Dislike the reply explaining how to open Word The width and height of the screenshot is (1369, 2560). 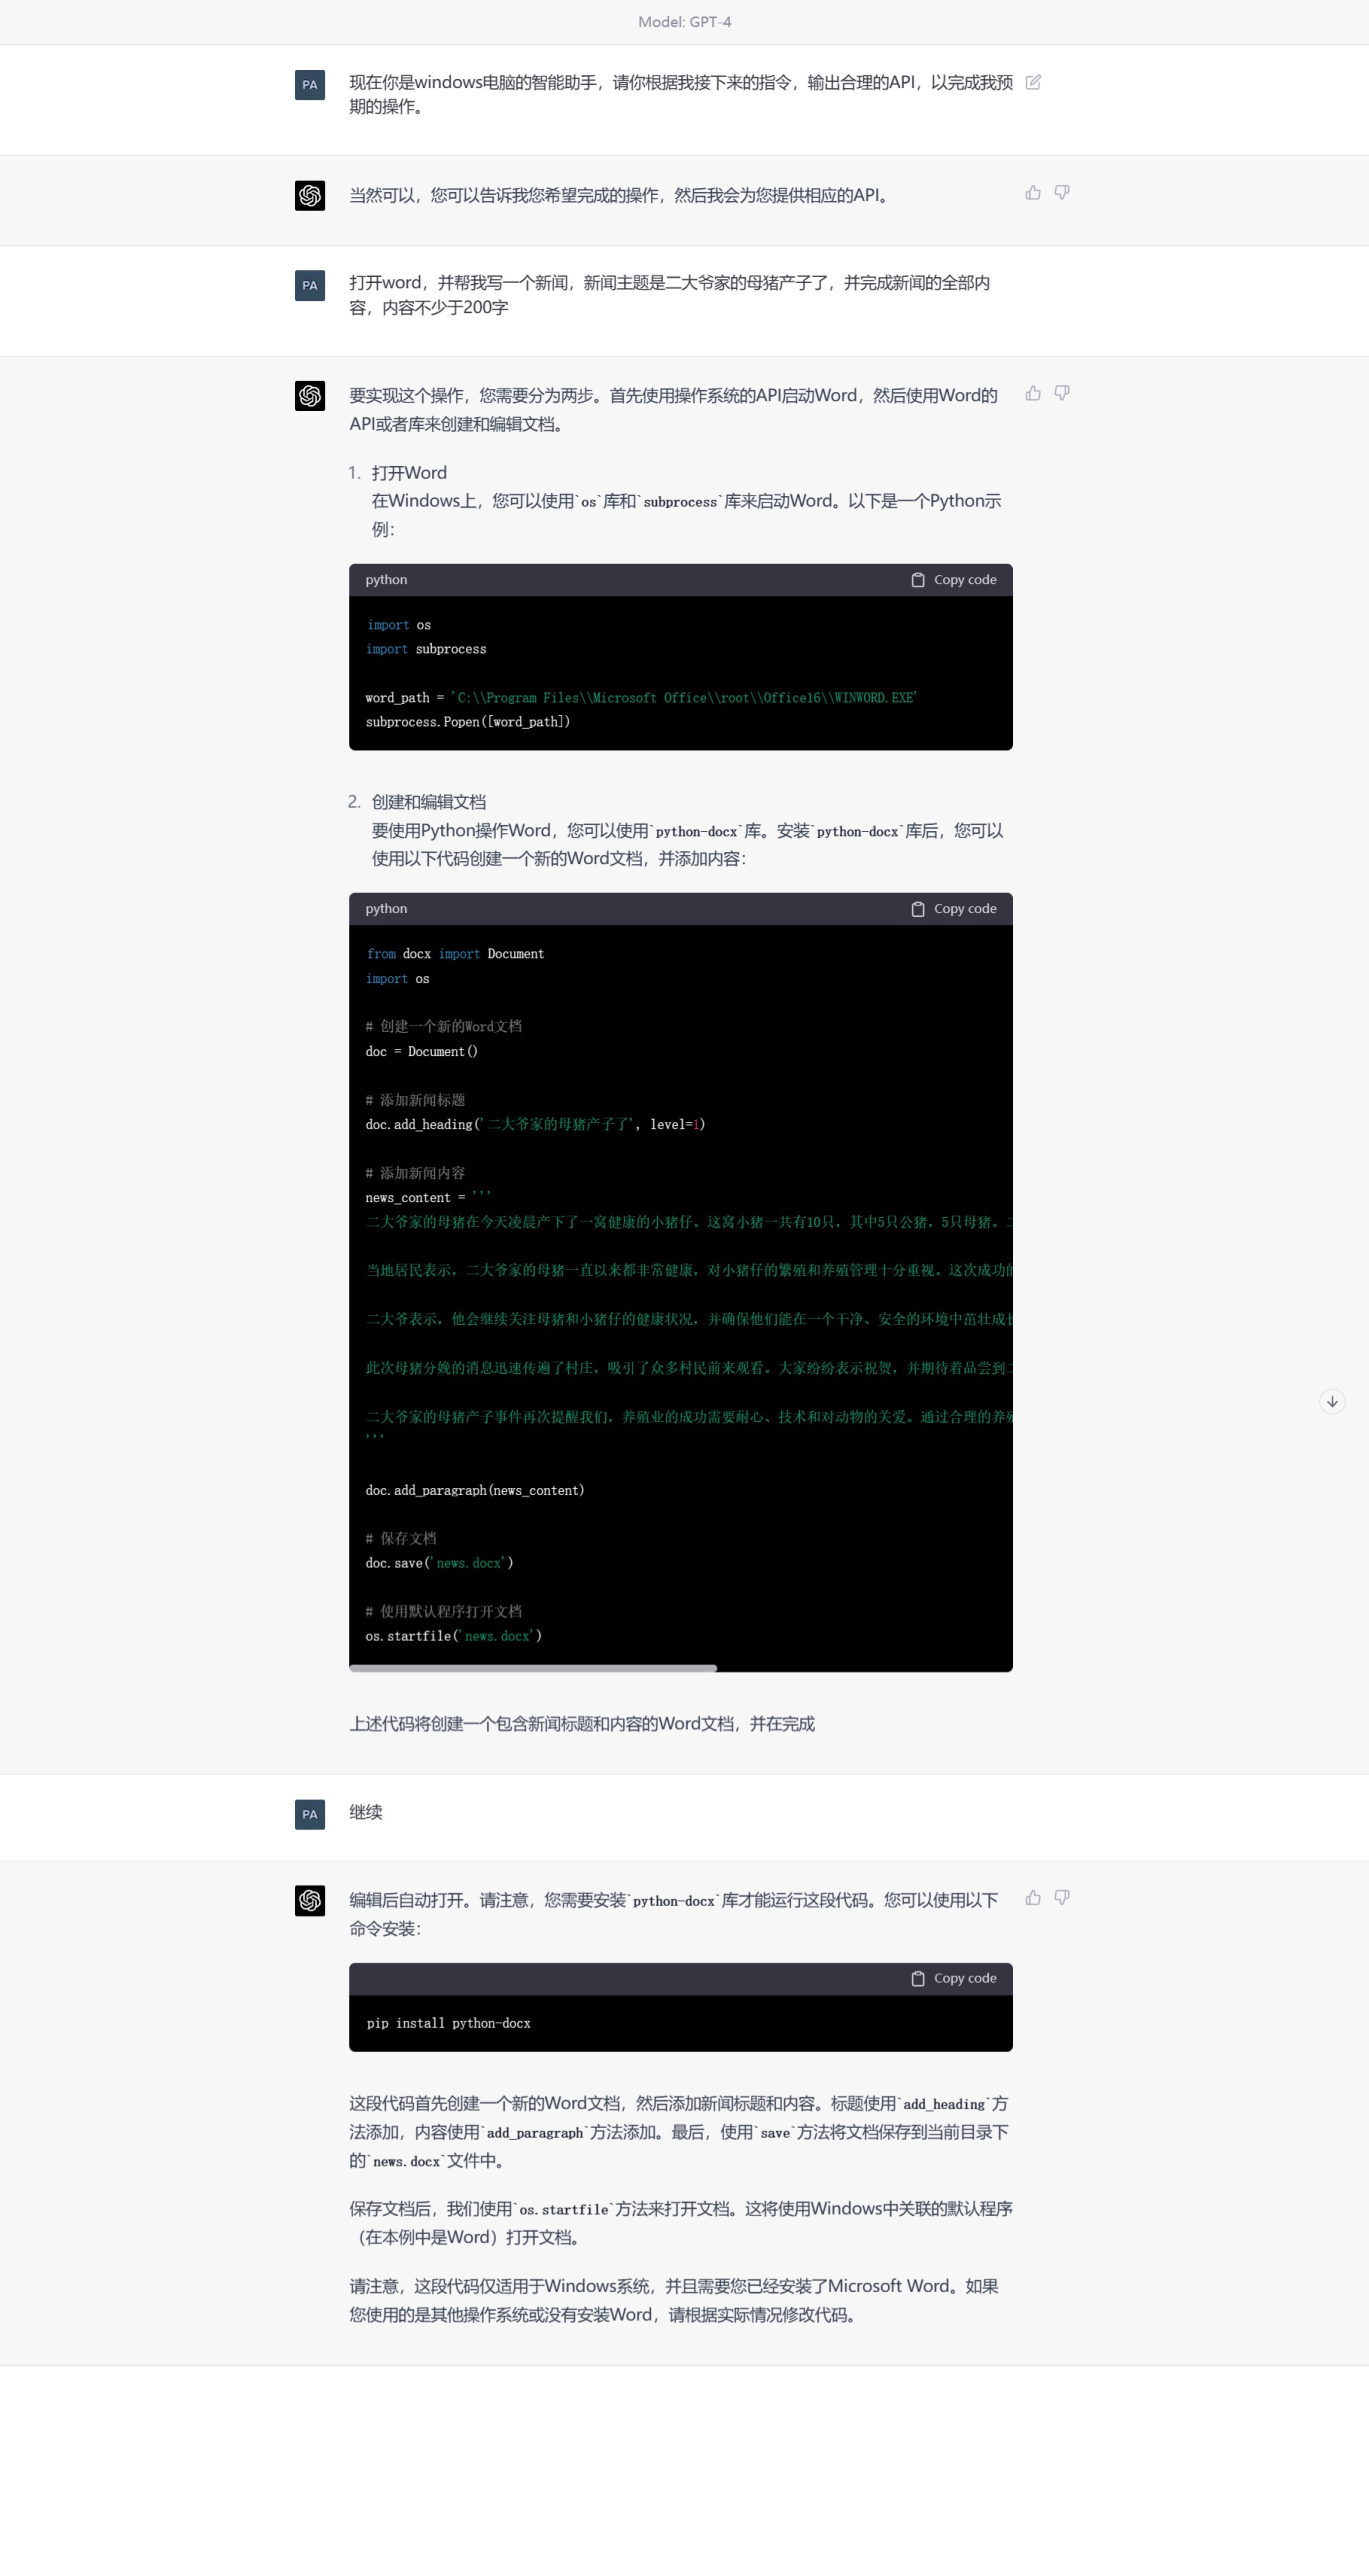tap(1062, 394)
